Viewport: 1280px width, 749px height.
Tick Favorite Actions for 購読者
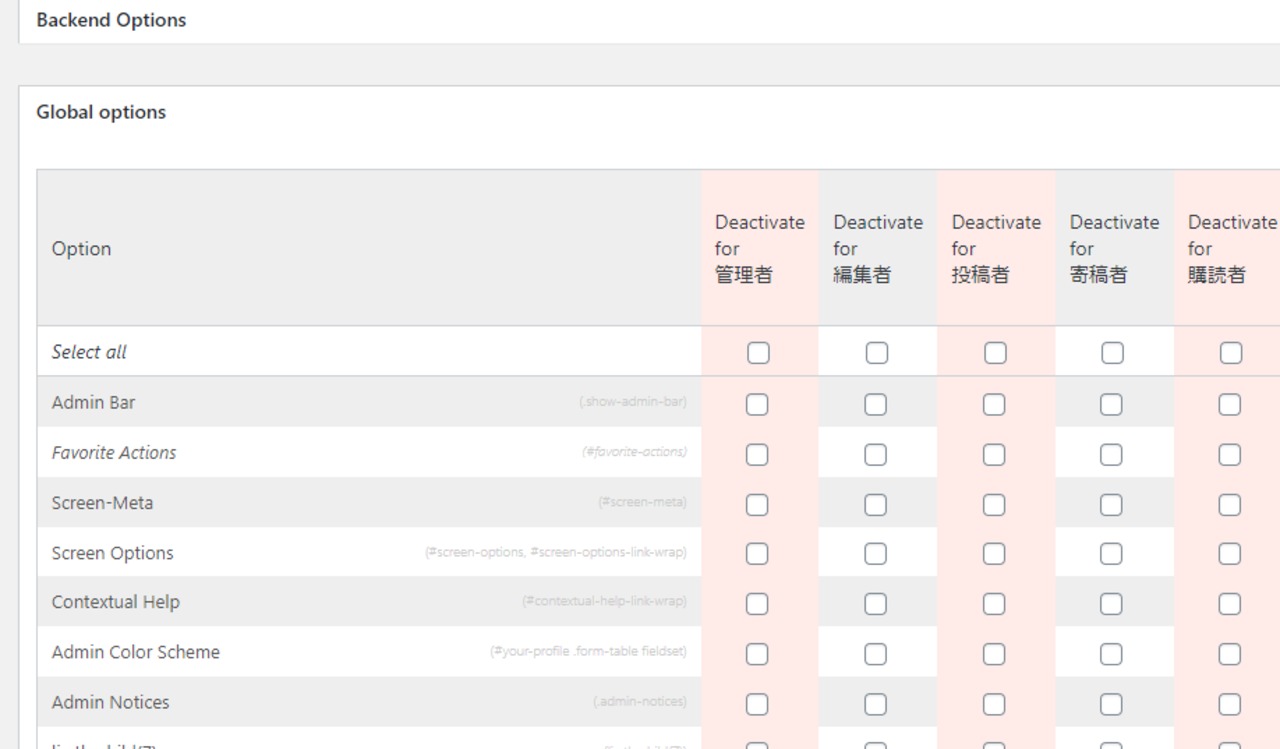pos(1229,455)
